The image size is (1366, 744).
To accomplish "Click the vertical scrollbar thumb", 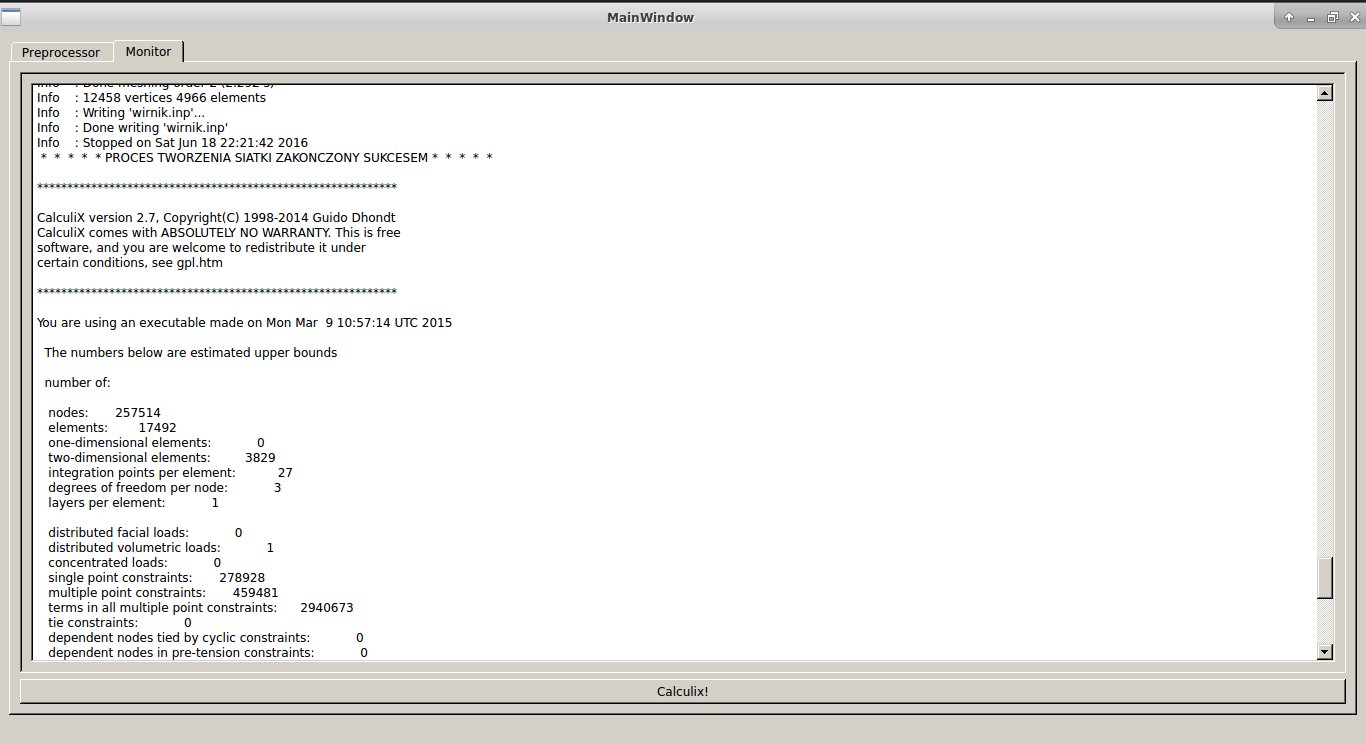I will pyautogui.click(x=1325, y=578).
